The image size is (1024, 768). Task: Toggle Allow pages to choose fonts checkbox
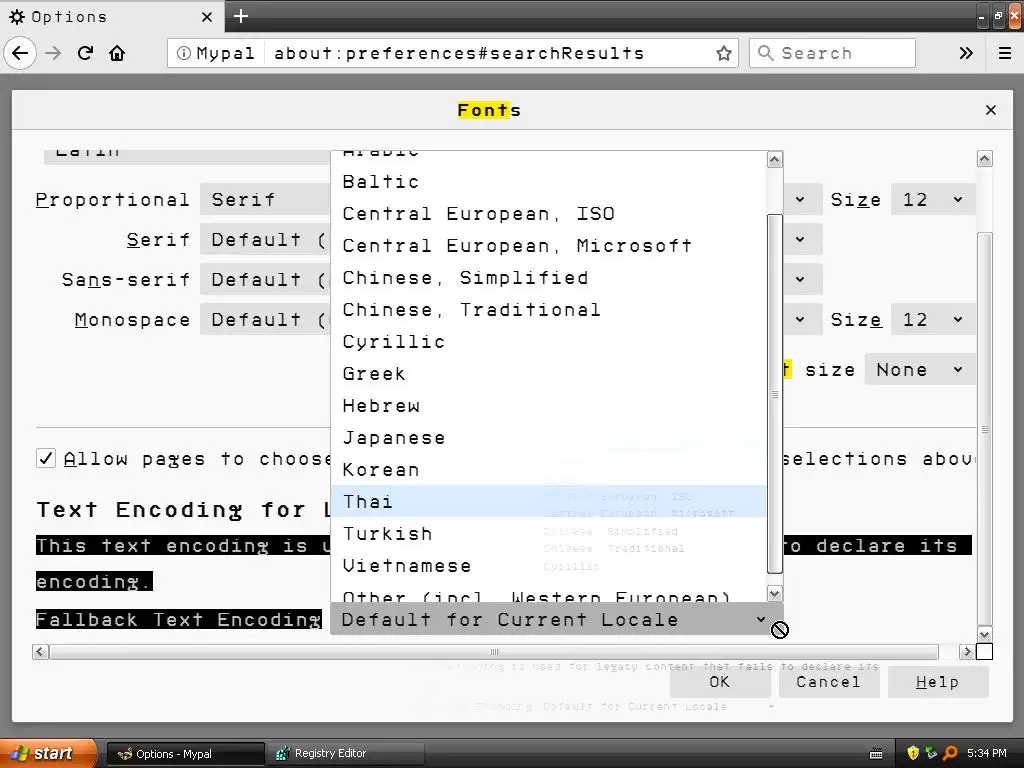(x=46, y=458)
